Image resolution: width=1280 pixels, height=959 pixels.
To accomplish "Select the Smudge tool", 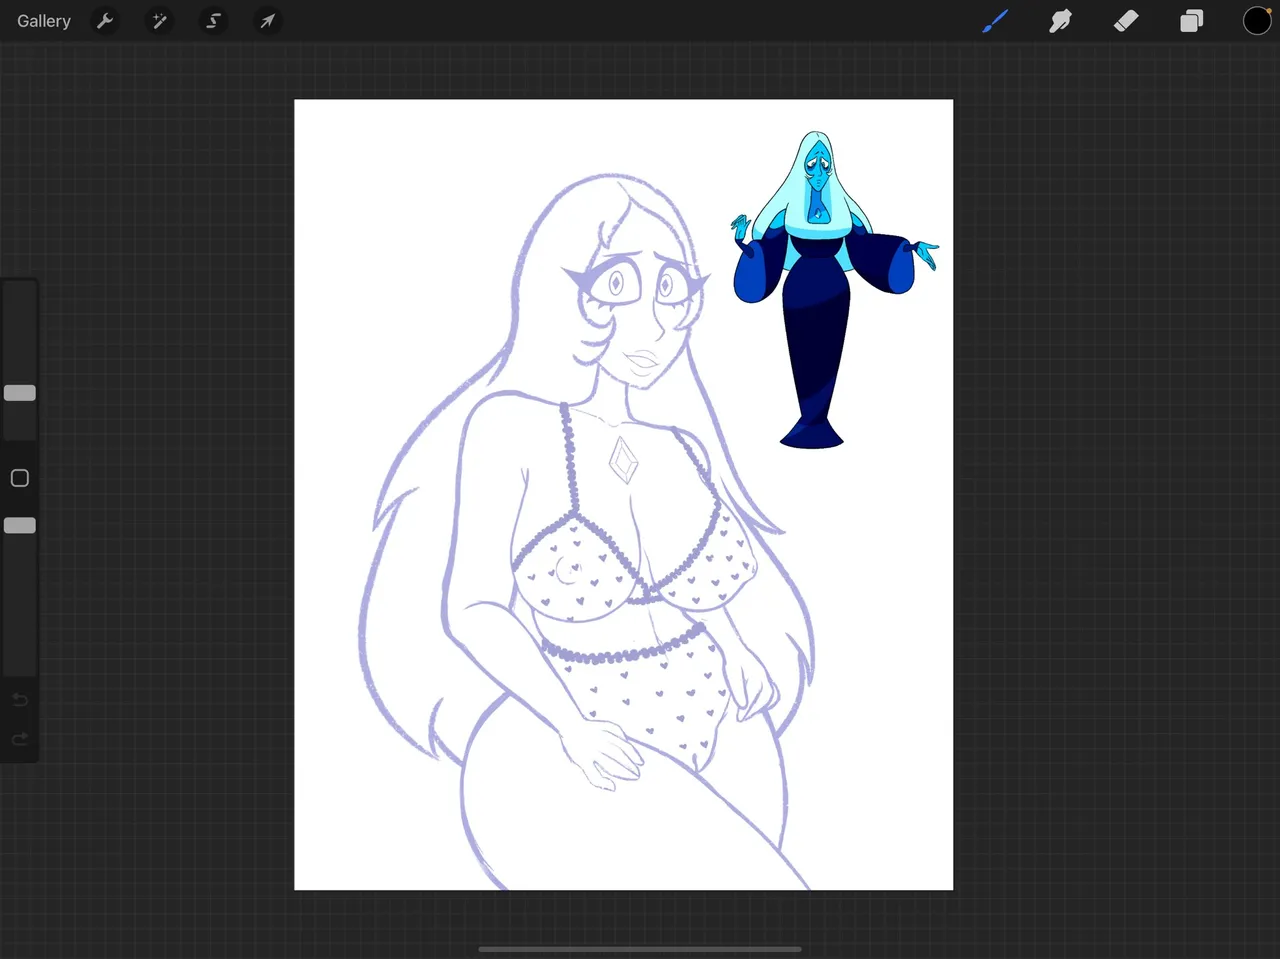I will tap(1060, 21).
